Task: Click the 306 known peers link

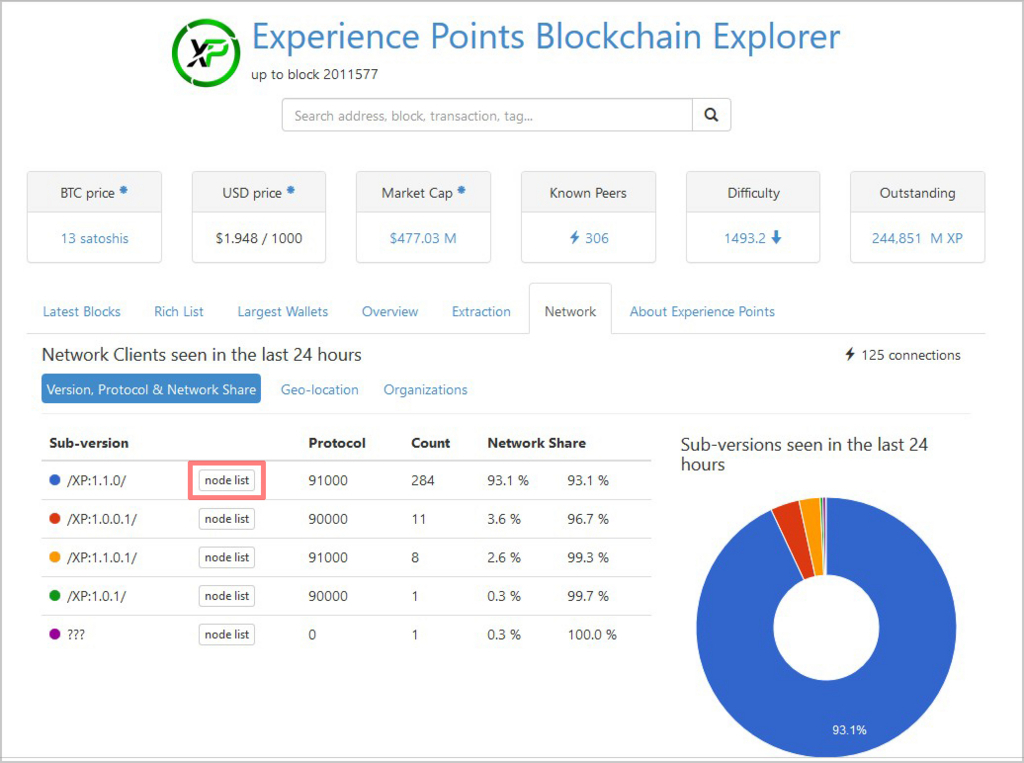Action: 596,238
